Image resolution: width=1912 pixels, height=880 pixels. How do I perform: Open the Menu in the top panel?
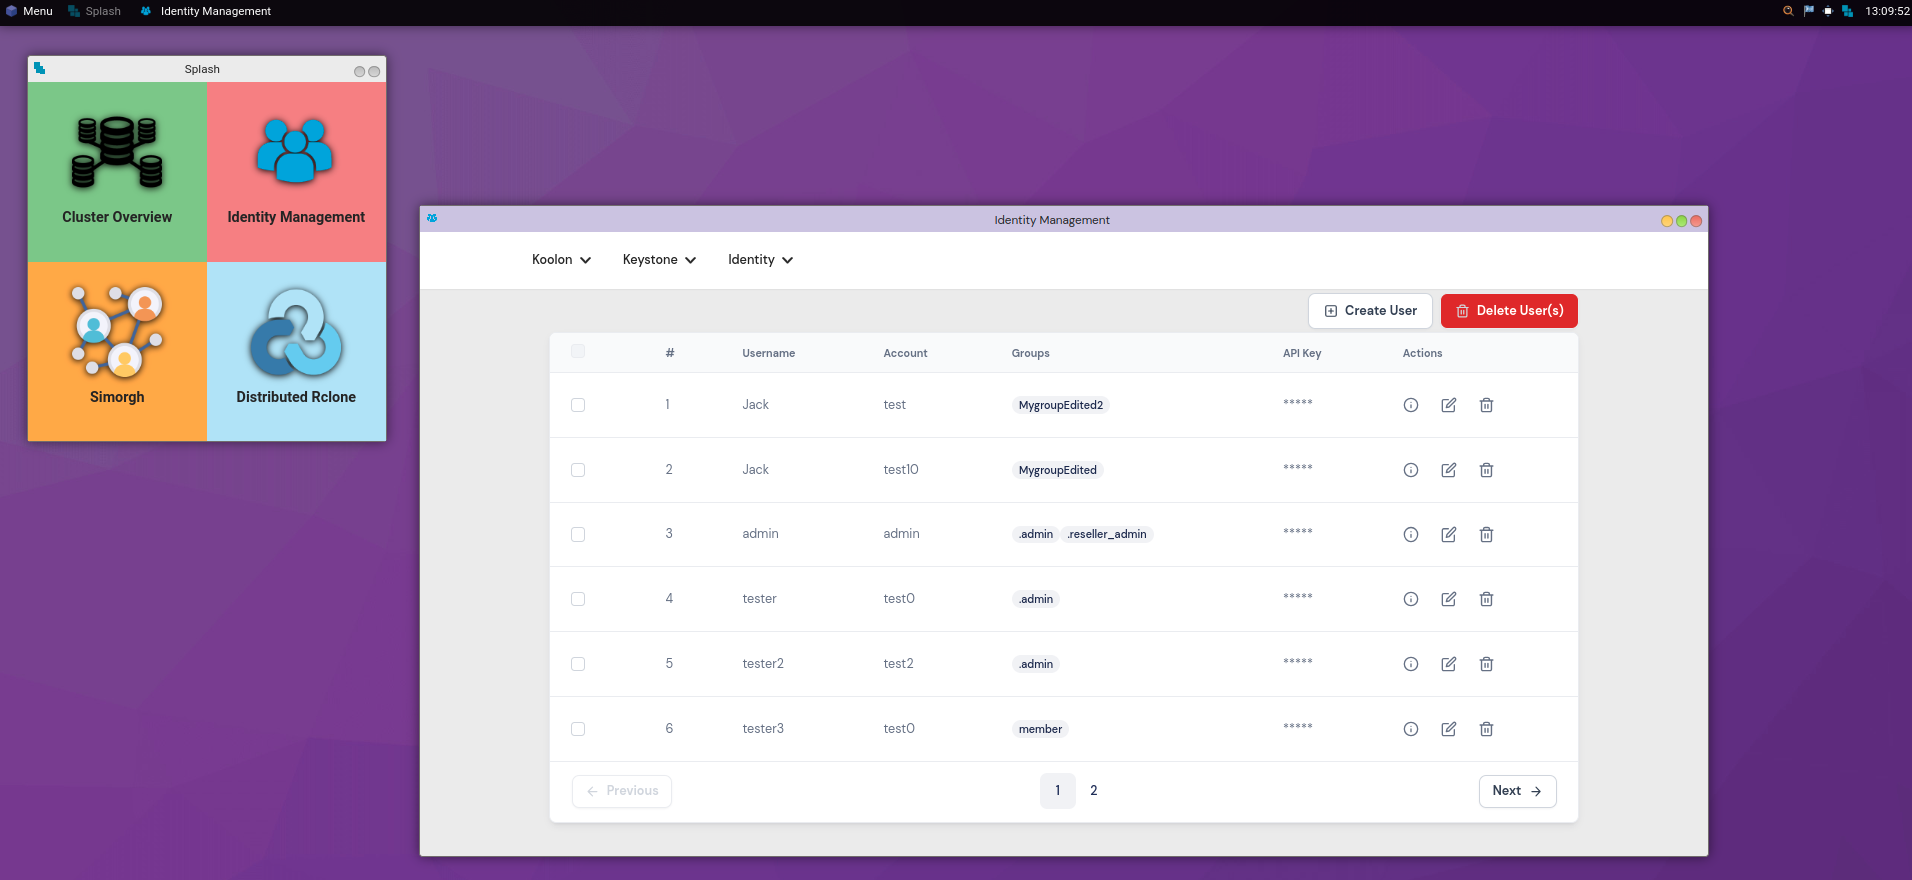coord(29,11)
